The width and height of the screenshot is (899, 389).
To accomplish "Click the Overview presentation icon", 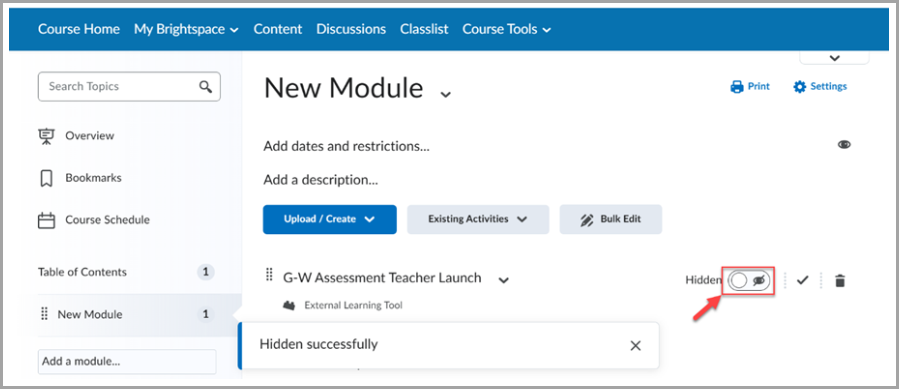I will point(45,137).
